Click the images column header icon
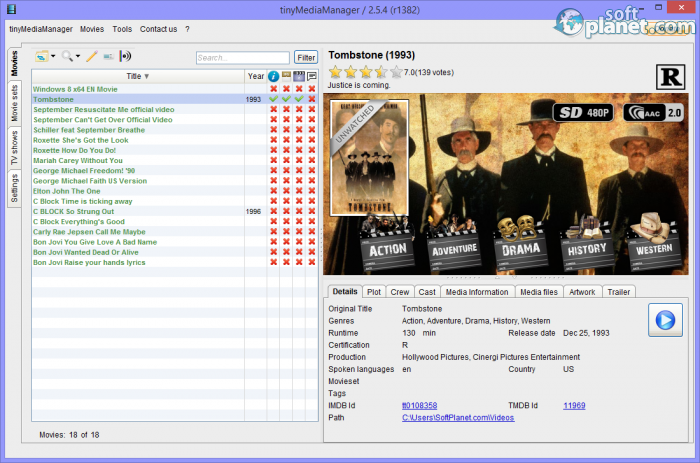 pyautogui.click(x=286, y=76)
